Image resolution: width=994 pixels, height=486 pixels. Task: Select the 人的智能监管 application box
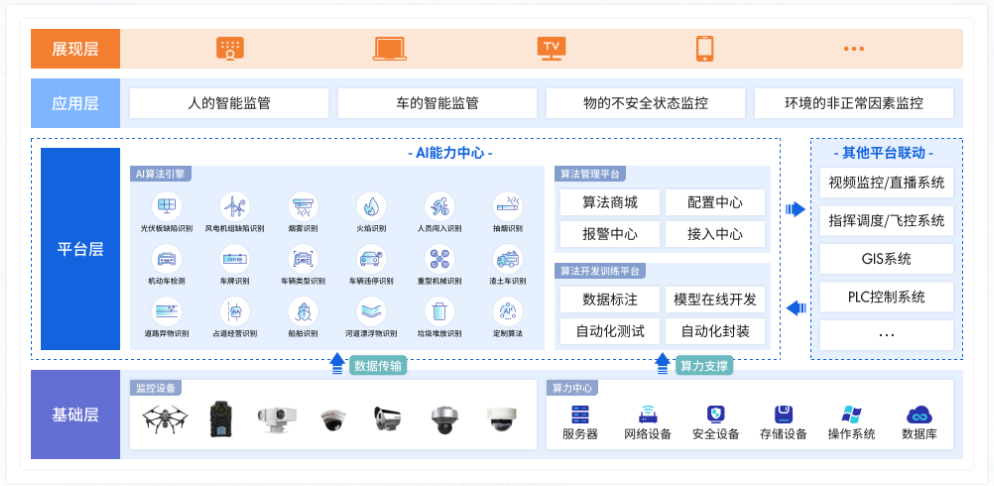(229, 103)
